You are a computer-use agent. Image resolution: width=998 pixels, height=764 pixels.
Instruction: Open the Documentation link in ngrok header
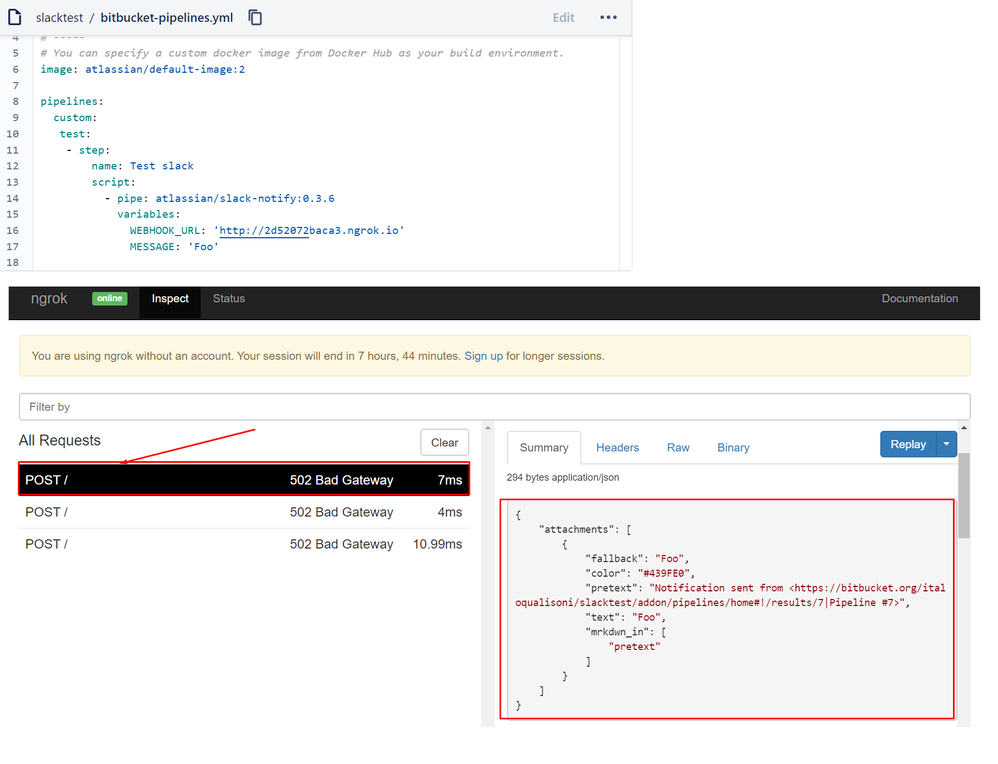pyautogui.click(x=920, y=299)
